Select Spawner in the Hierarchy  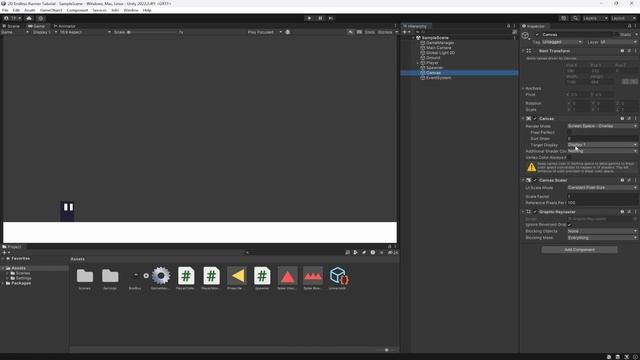pyautogui.click(x=434, y=68)
